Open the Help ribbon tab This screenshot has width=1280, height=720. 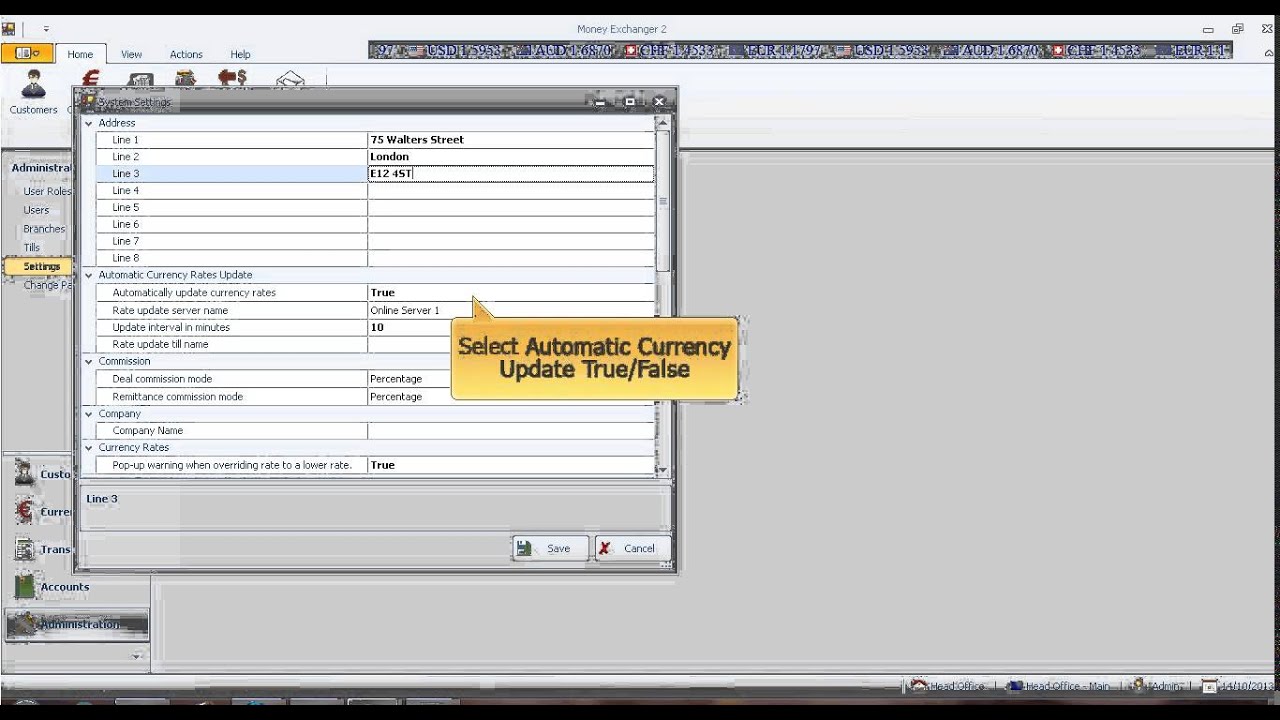[x=240, y=54]
